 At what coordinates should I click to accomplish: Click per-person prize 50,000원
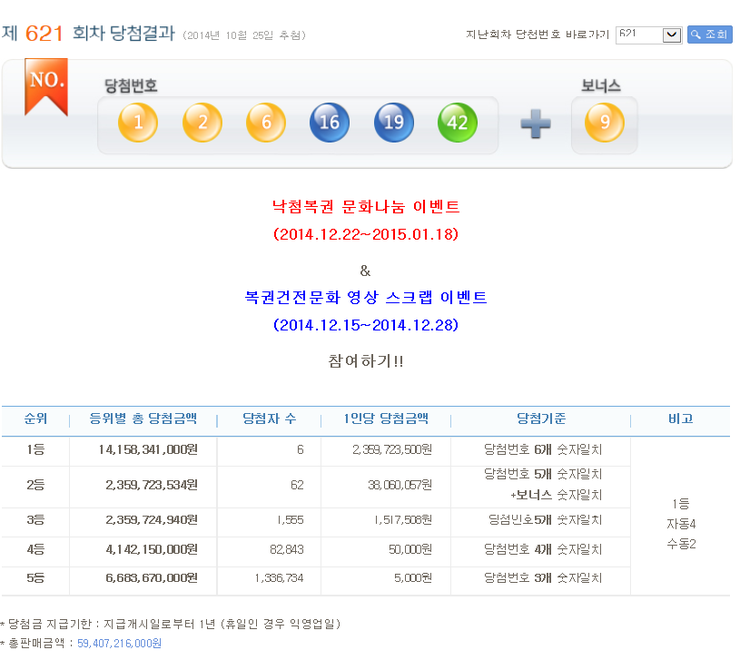click(x=410, y=550)
